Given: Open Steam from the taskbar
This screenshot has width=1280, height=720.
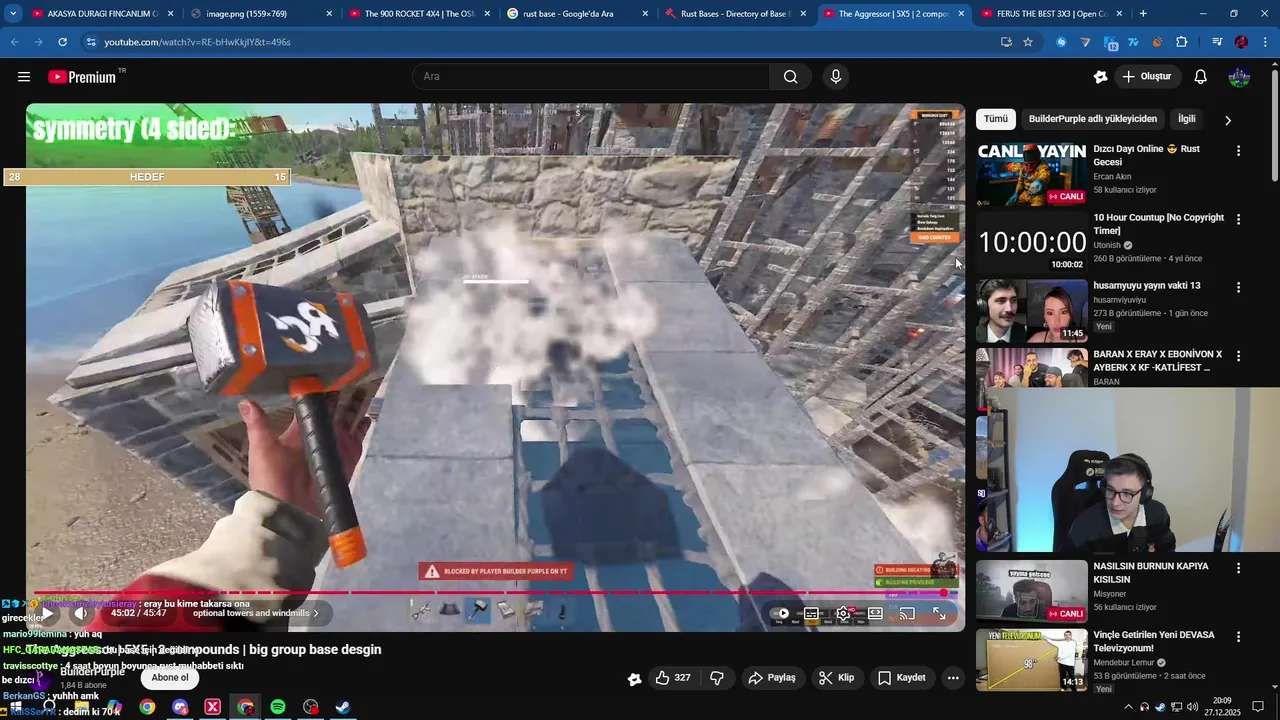Looking at the screenshot, I should pos(342,707).
